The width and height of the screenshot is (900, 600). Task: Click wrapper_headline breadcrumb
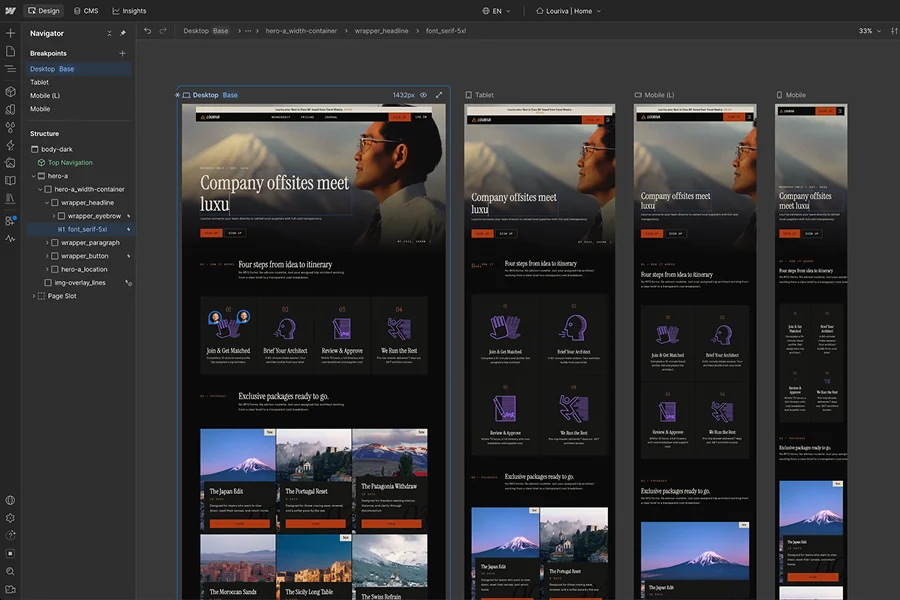[x=381, y=31]
